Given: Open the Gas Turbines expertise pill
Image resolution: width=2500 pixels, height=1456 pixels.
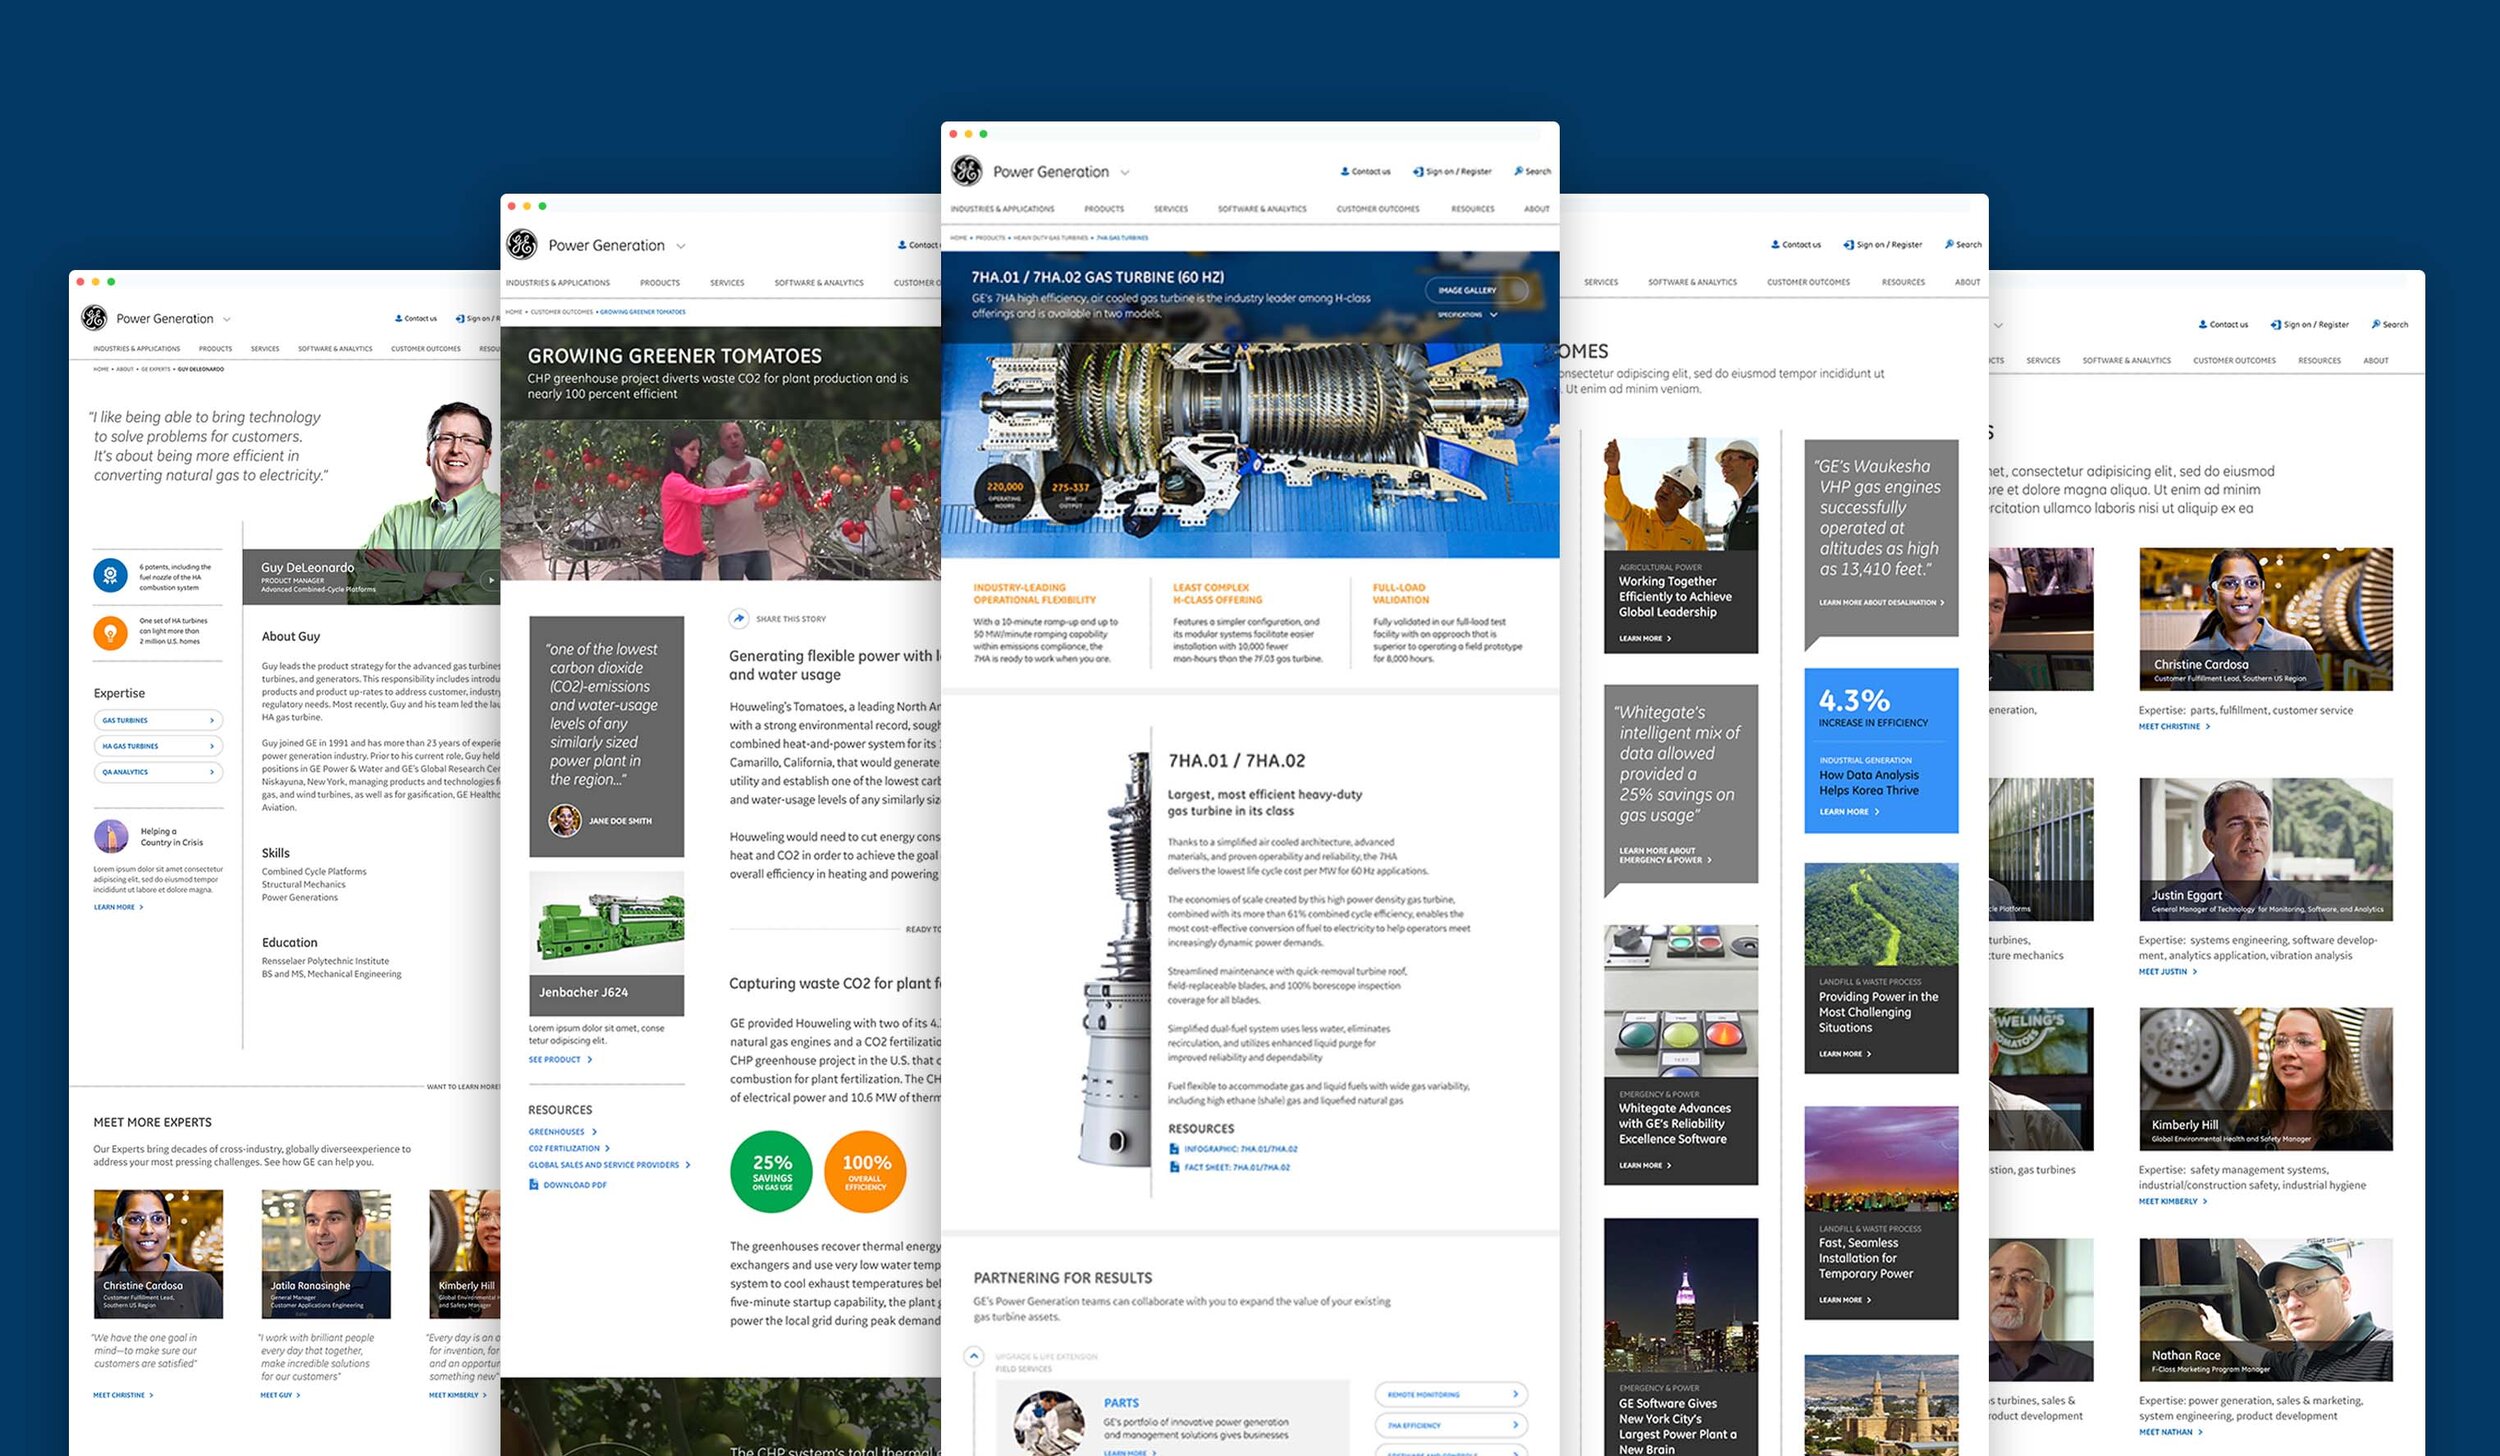Looking at the screenshot, I should pos(159,720).
